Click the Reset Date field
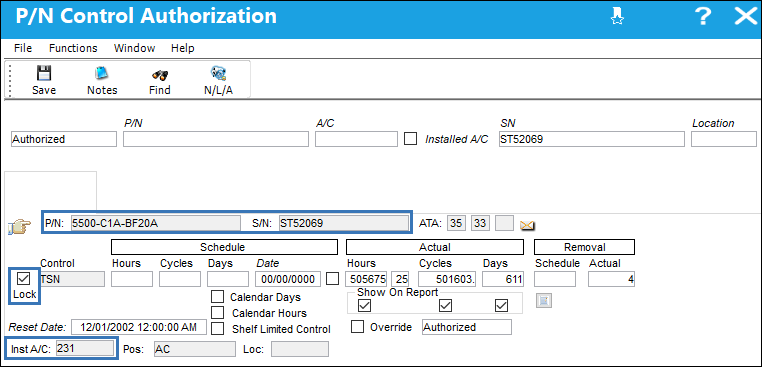Viewport: 762px width, 367px height. point(139,327)
